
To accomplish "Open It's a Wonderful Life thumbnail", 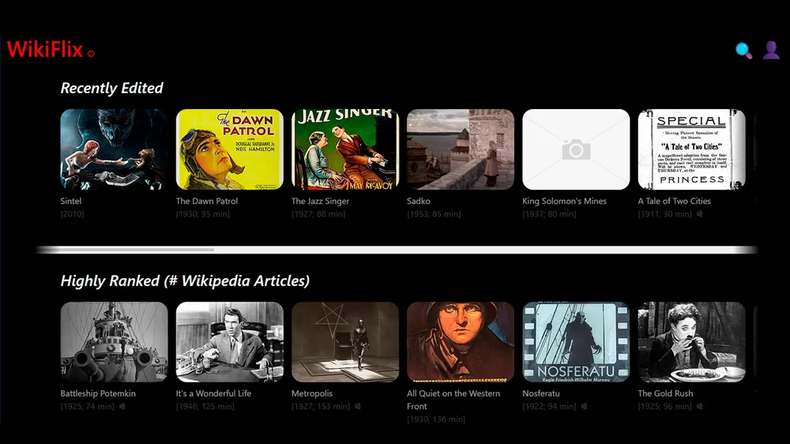I will point(229,342).
